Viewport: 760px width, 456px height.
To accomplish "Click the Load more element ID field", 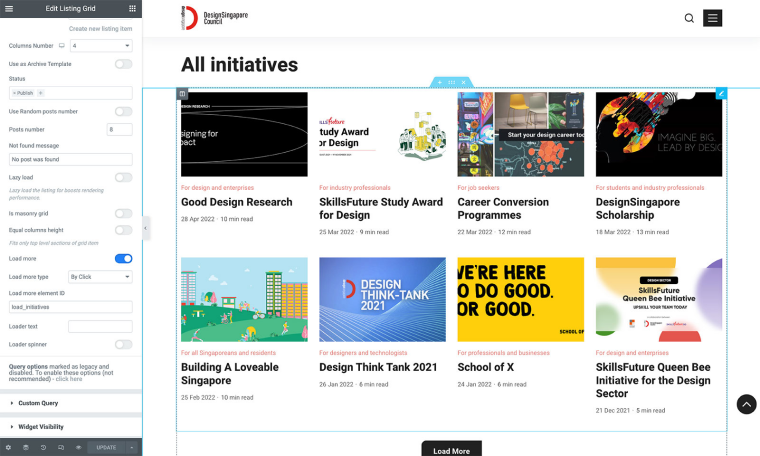I will click(71, 307).
